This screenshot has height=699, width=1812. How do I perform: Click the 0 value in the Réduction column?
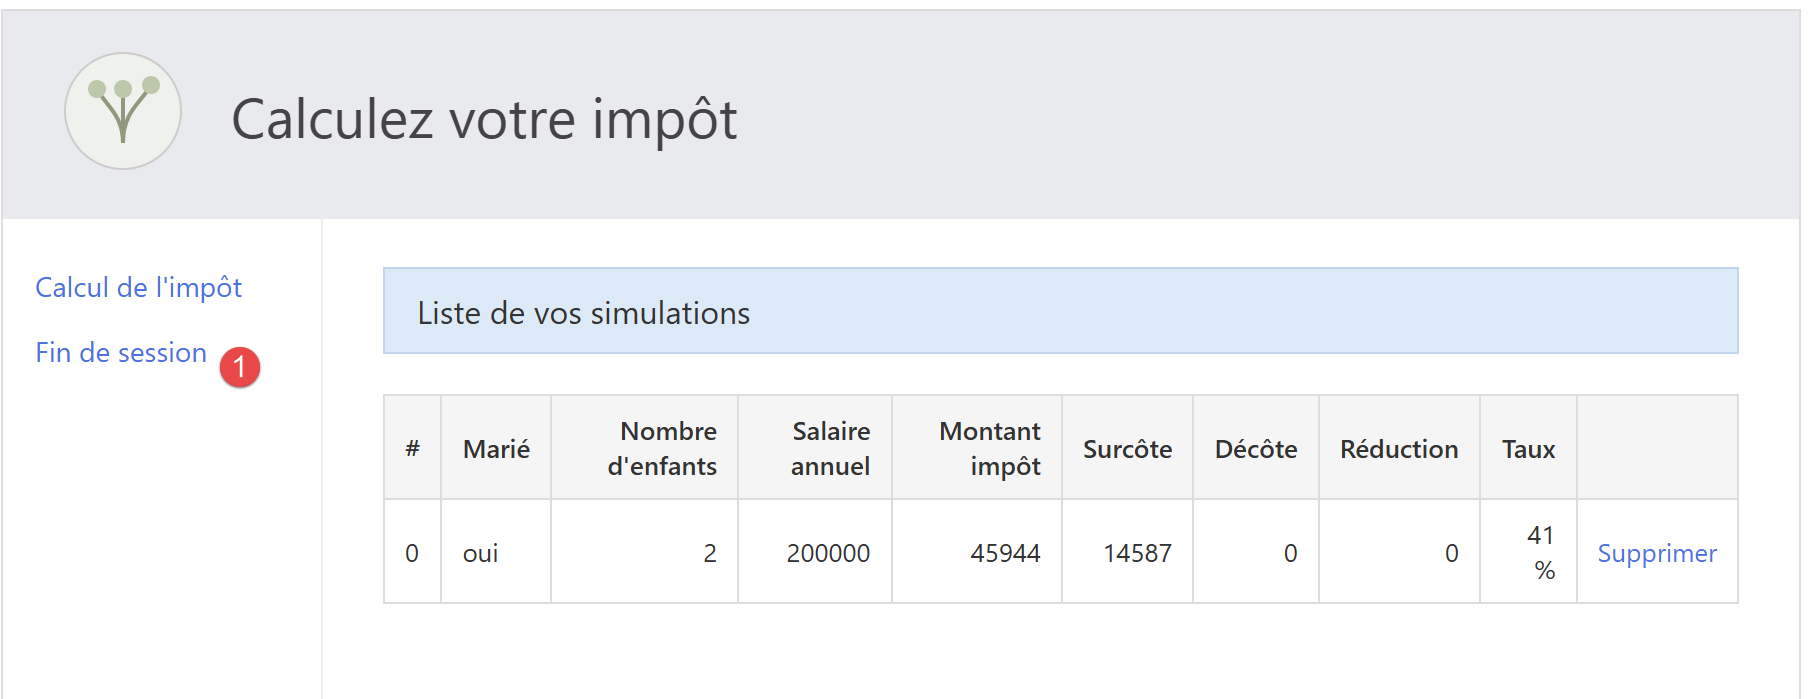1451,553
